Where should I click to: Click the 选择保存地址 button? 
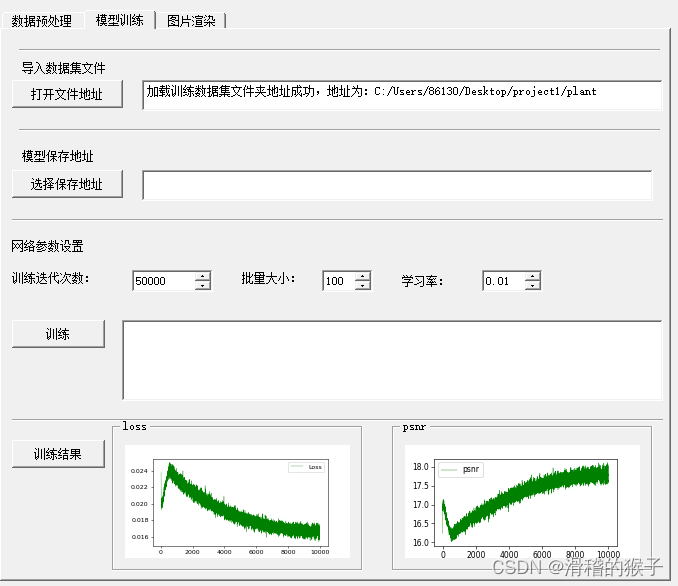click(x=67, y=184)
